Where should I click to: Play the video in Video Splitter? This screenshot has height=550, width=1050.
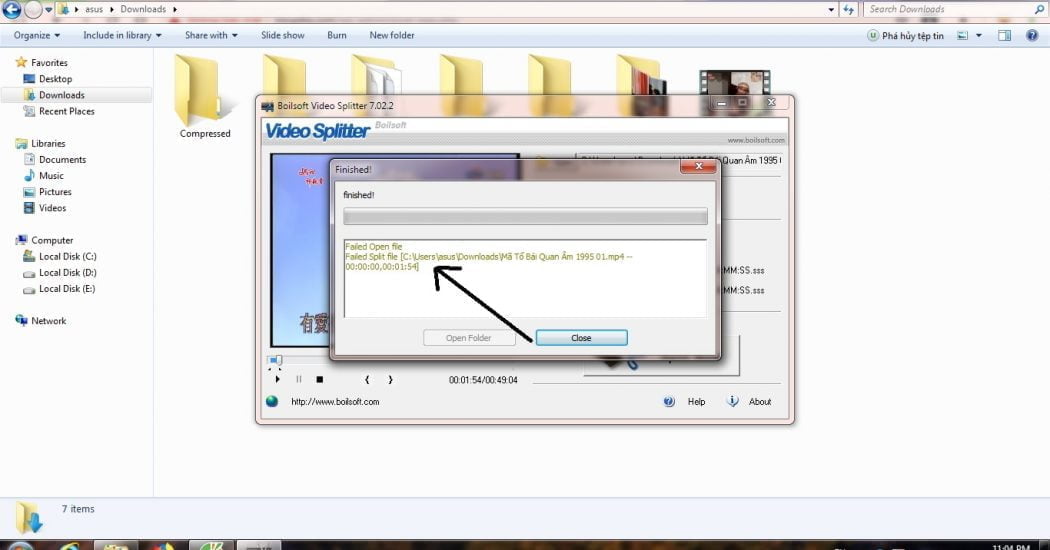click(277, 379)
